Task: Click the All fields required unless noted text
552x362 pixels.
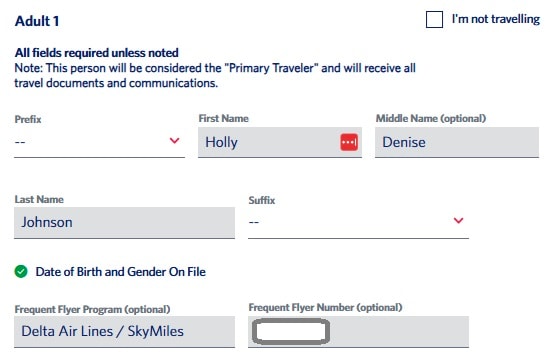Action: pos(96,53)
